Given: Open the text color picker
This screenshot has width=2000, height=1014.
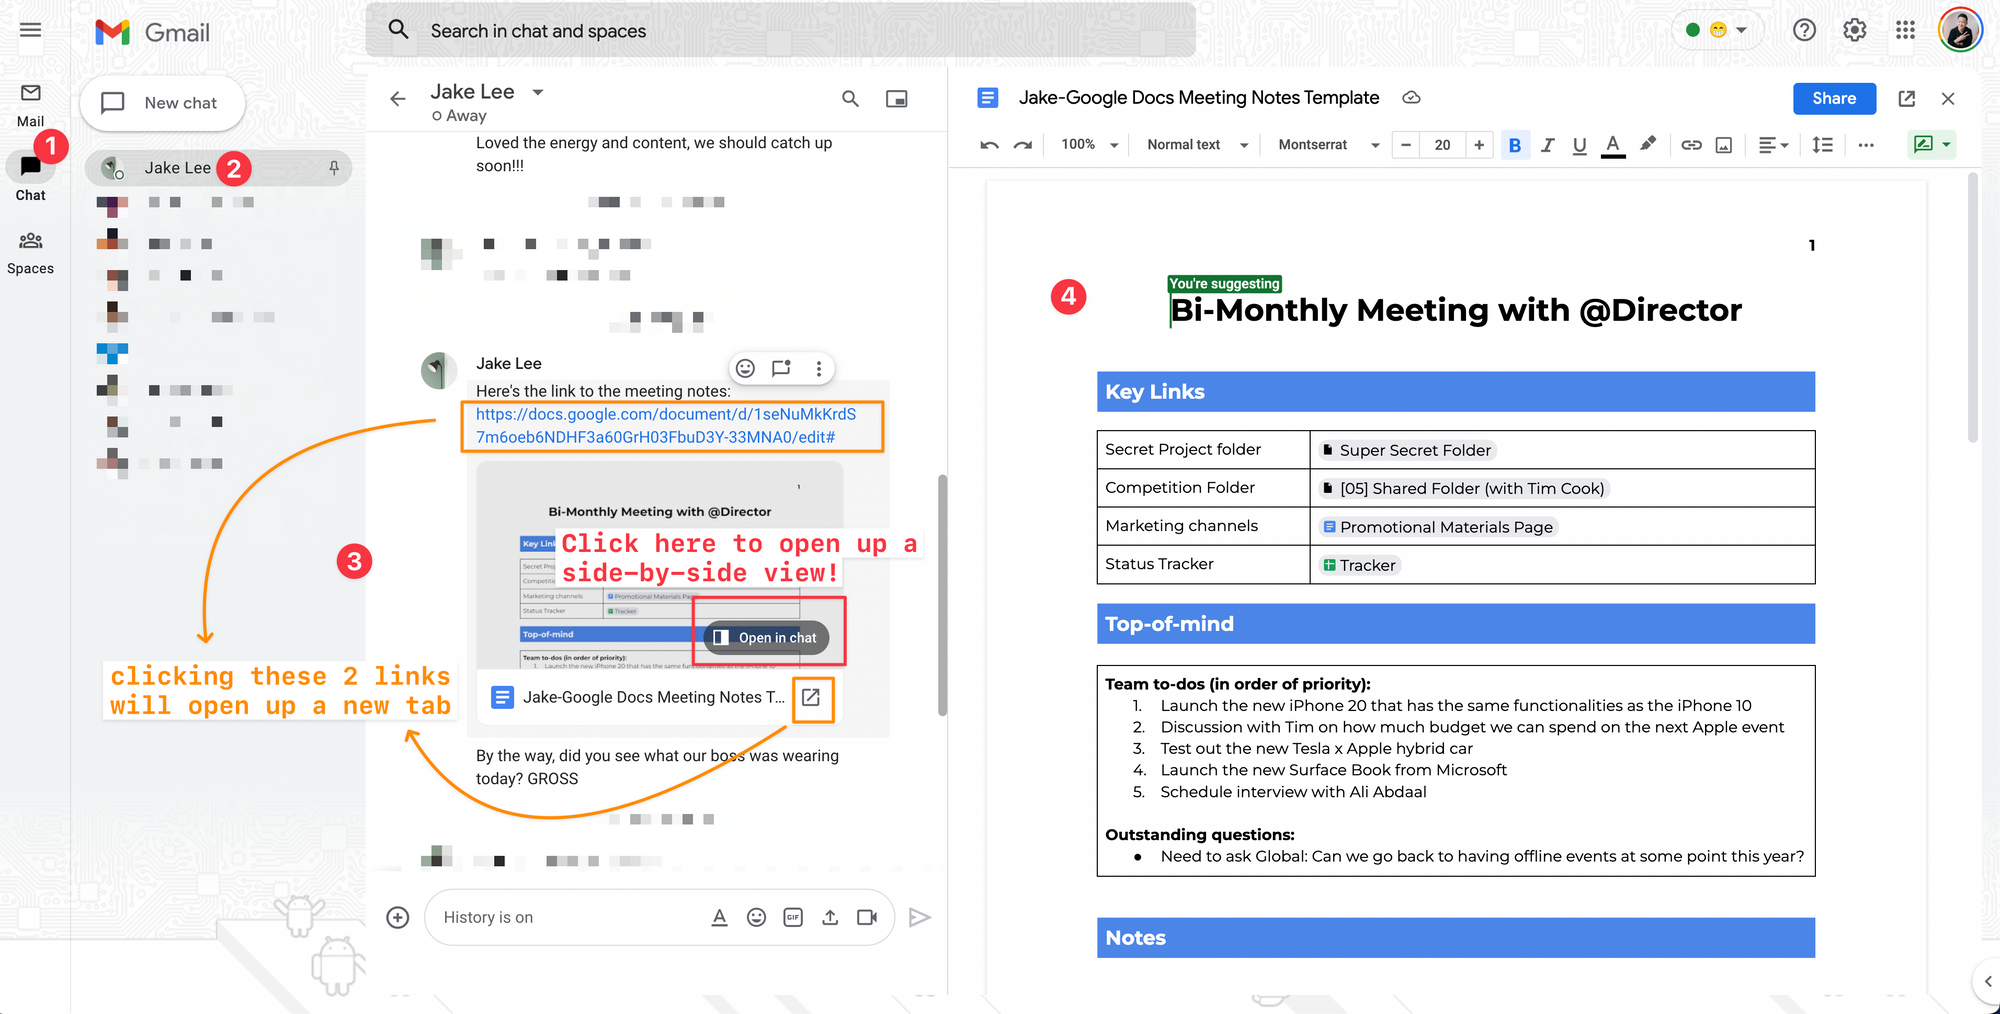Looking at the screenshot, I should 1613,145.
